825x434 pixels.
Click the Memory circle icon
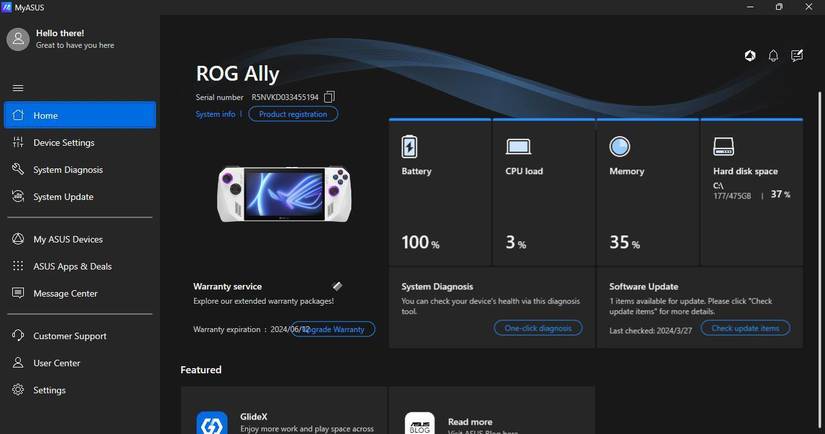(619, 147)
